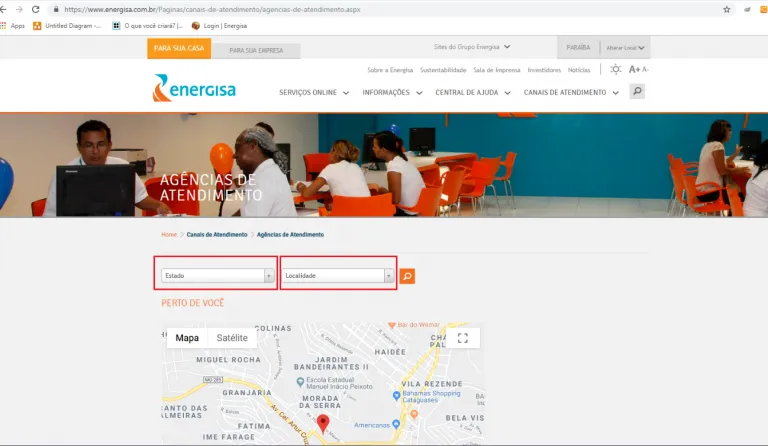The height and width of the screenshot is (446, 768).
Task: Click Agências de Atendimento breadcrumb
Action: pyautogui.click(x=290, y=235)
